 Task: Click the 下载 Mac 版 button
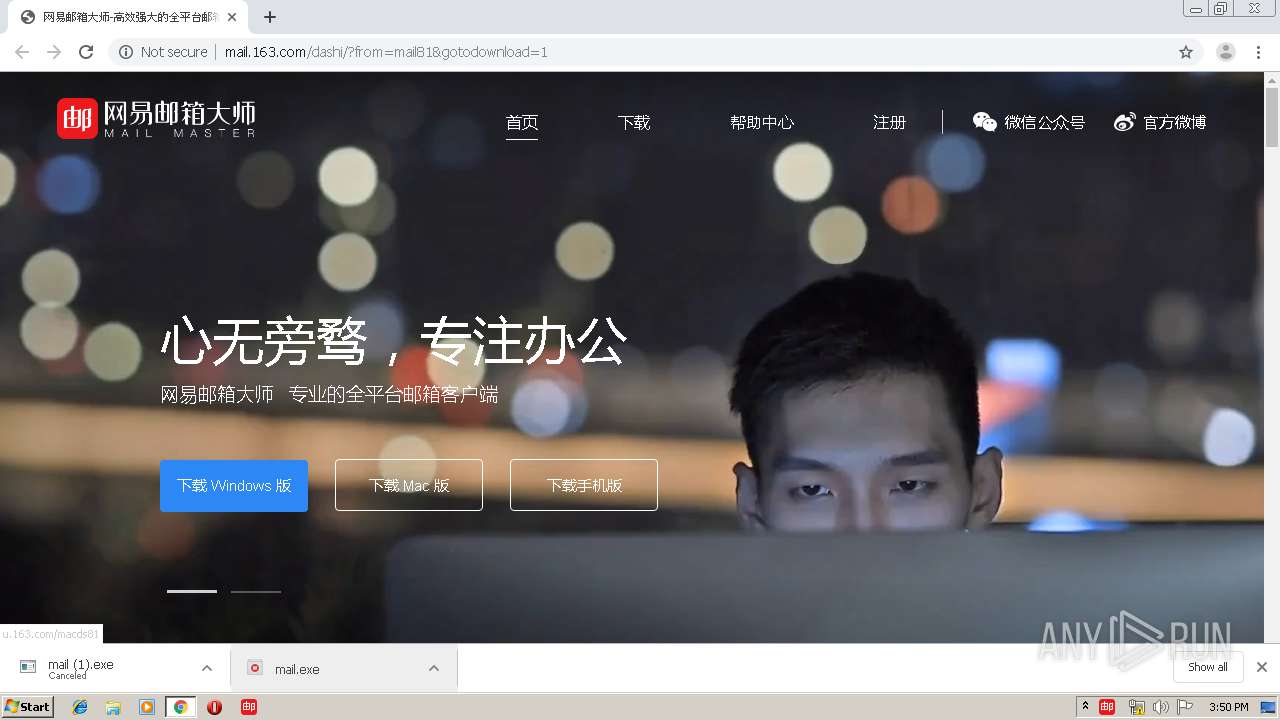[x=409, y=485]
